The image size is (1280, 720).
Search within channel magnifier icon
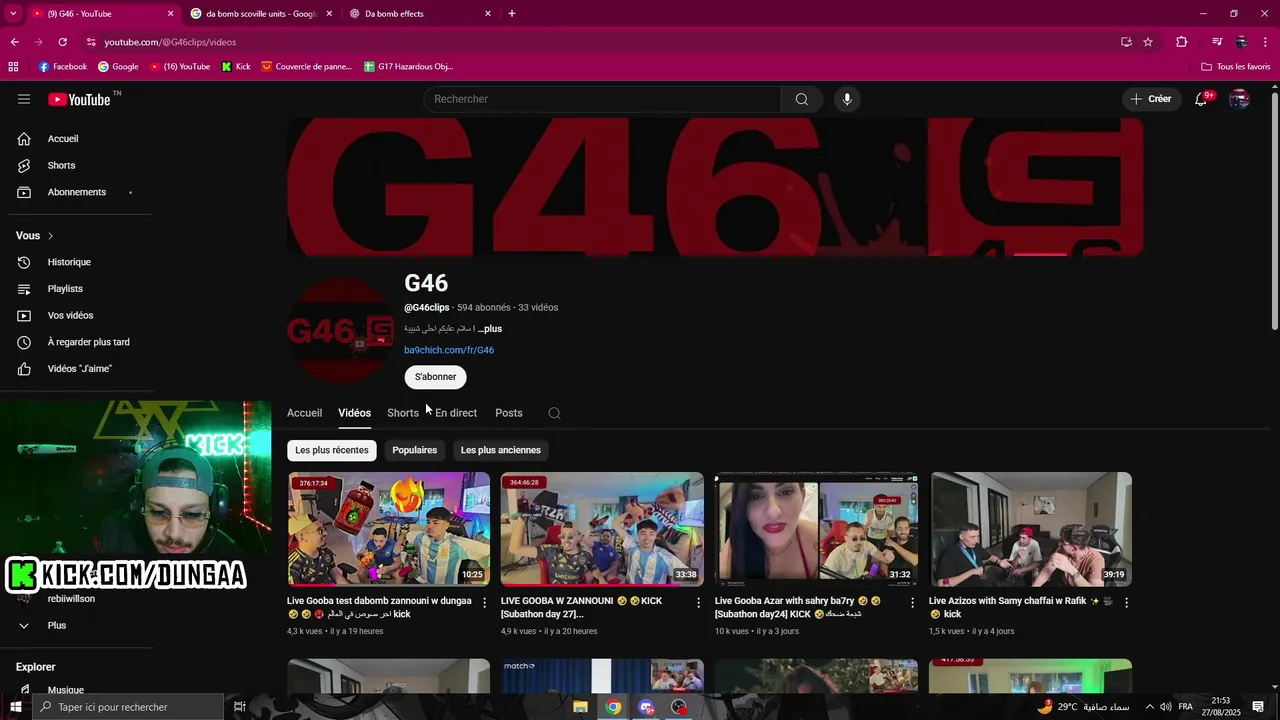click(x=554, y=413)
